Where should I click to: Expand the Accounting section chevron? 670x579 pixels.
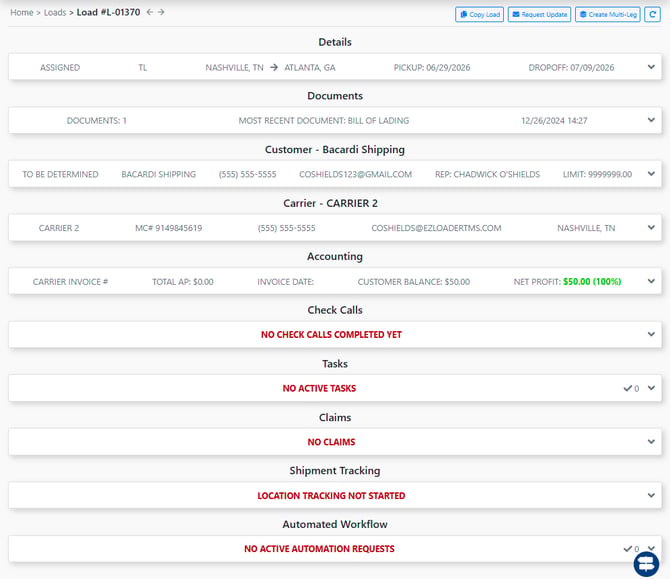point(651,281)
